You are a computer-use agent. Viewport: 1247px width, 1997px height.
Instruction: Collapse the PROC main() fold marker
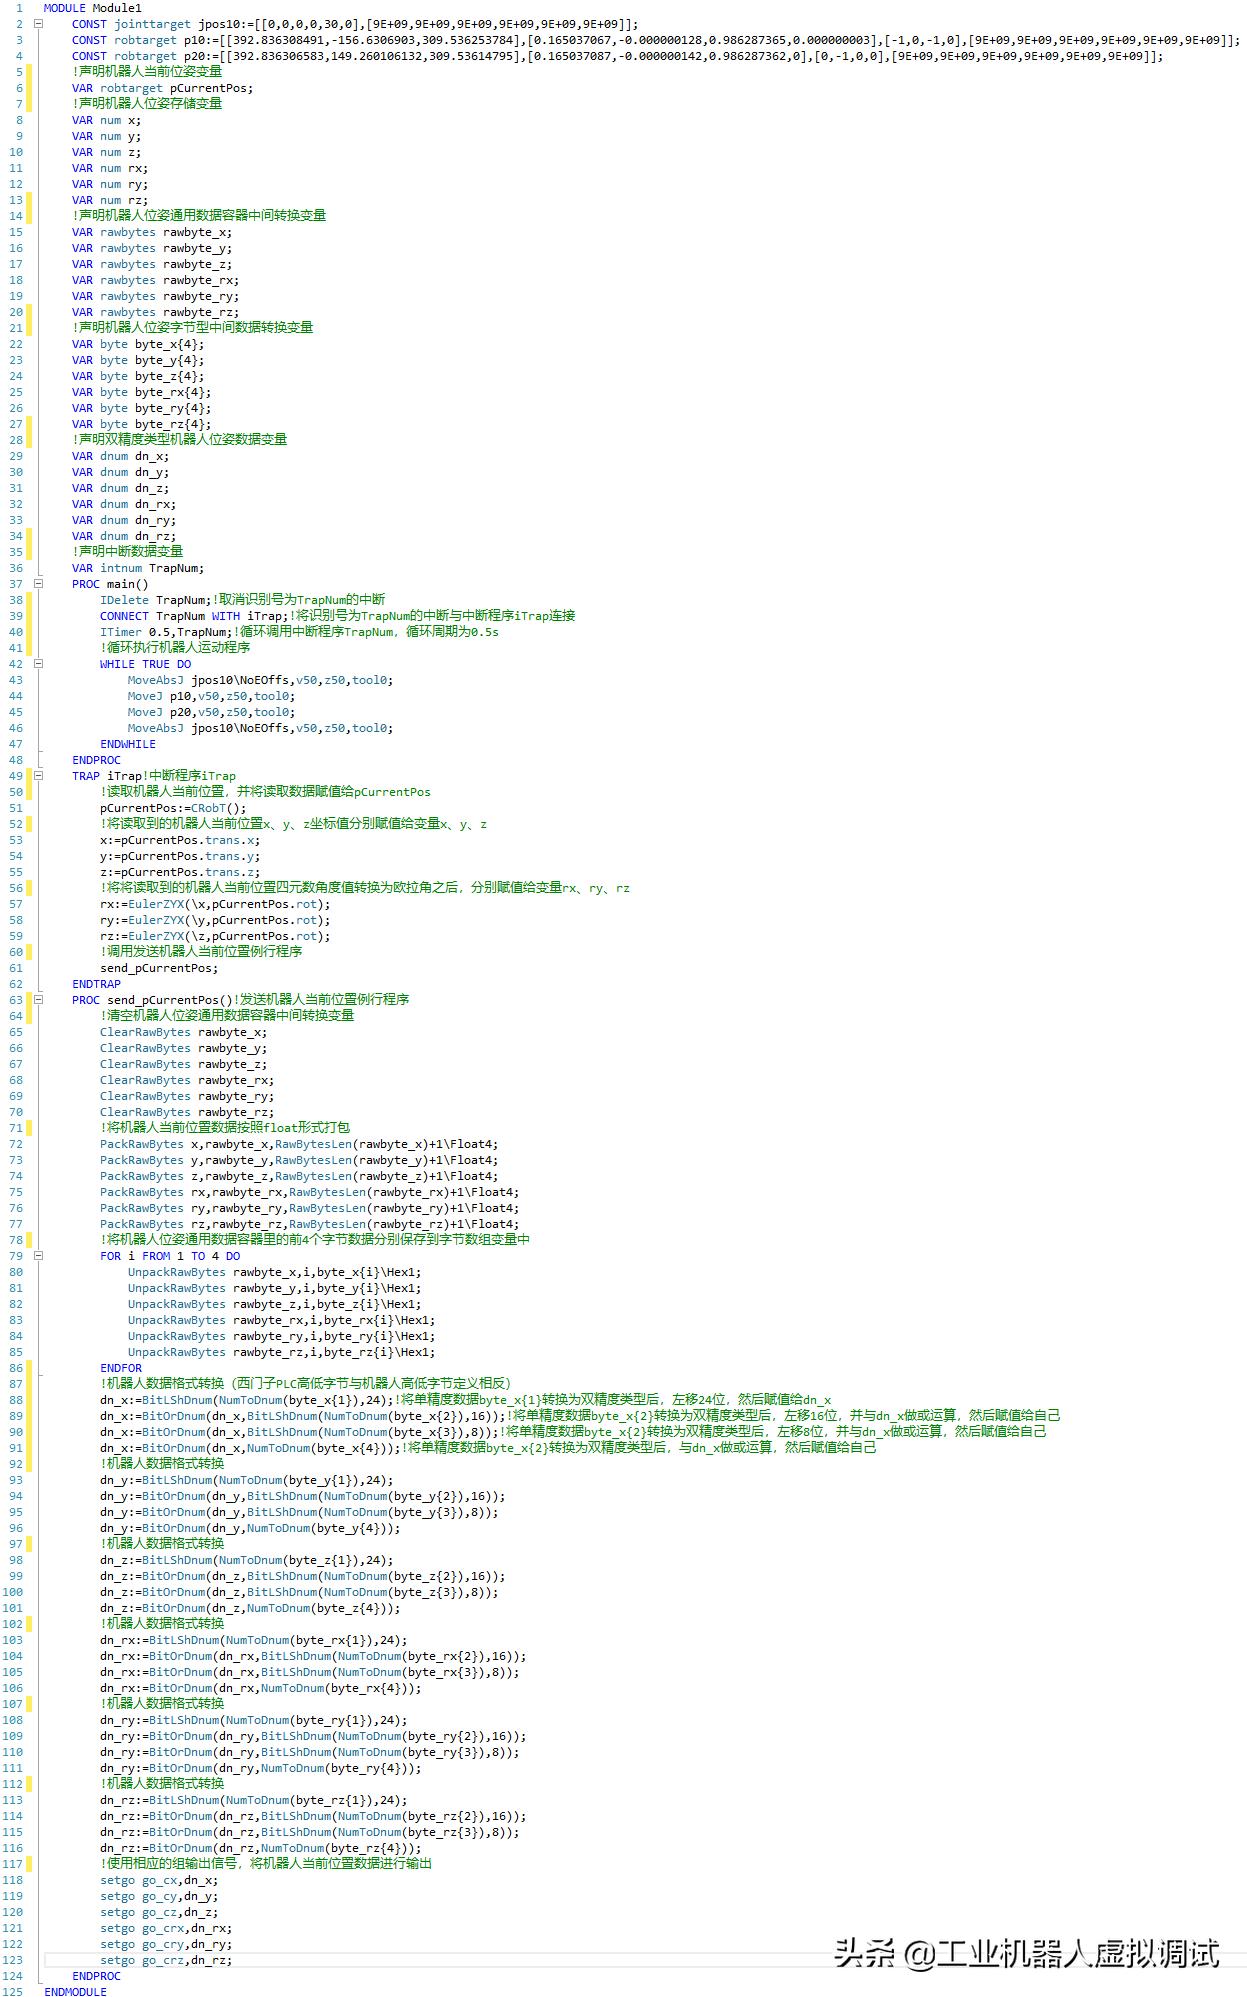pyautogui.click(x=38, y=584)
